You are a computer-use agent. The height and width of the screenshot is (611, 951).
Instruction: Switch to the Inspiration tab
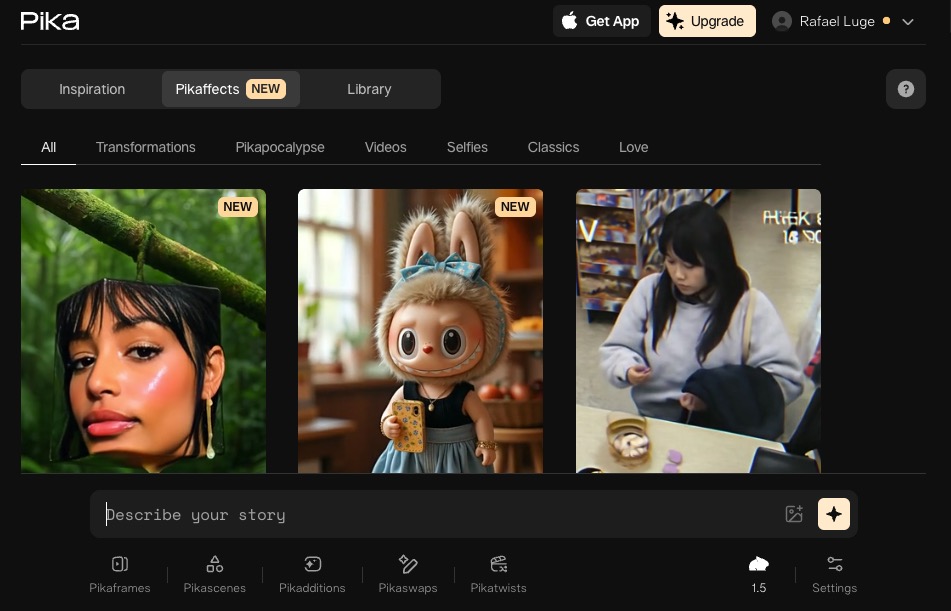(x=92, y=89)
